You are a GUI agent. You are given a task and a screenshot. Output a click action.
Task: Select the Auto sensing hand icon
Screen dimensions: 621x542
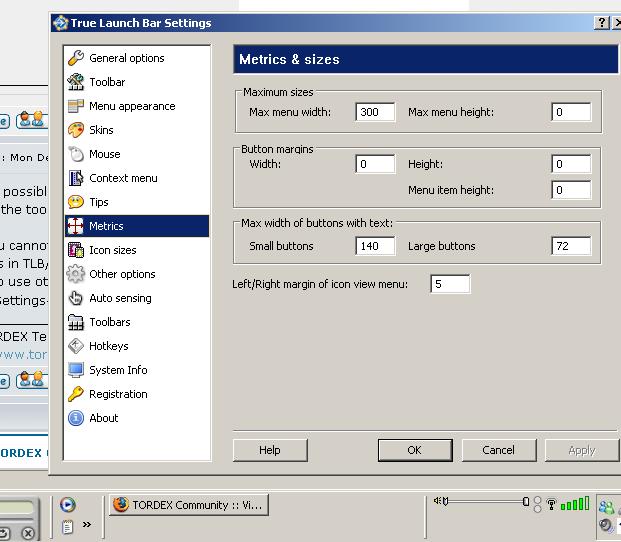[75, 298]
